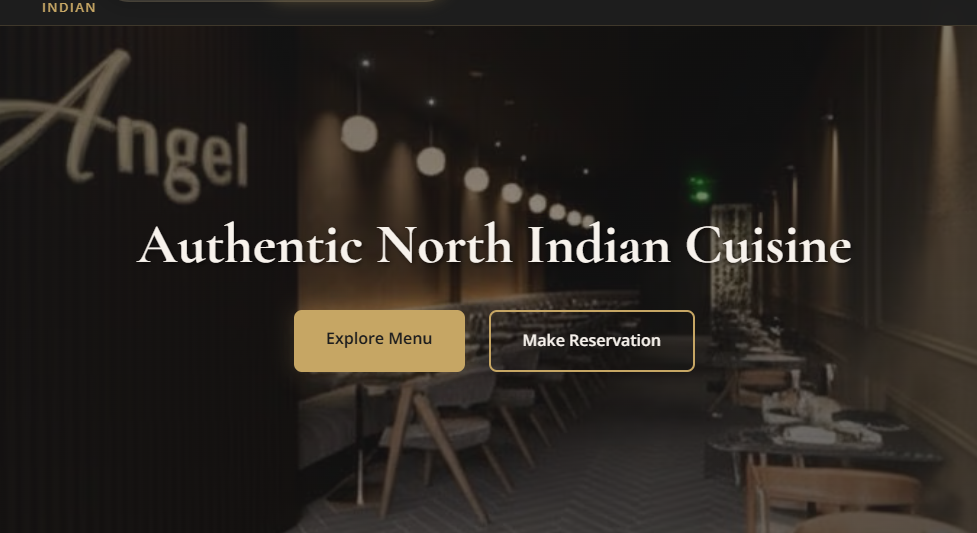The height and width of the screenshot is (533, 977).
Task: Click the Angel wall sign in photo
Action: click(125, 128)
